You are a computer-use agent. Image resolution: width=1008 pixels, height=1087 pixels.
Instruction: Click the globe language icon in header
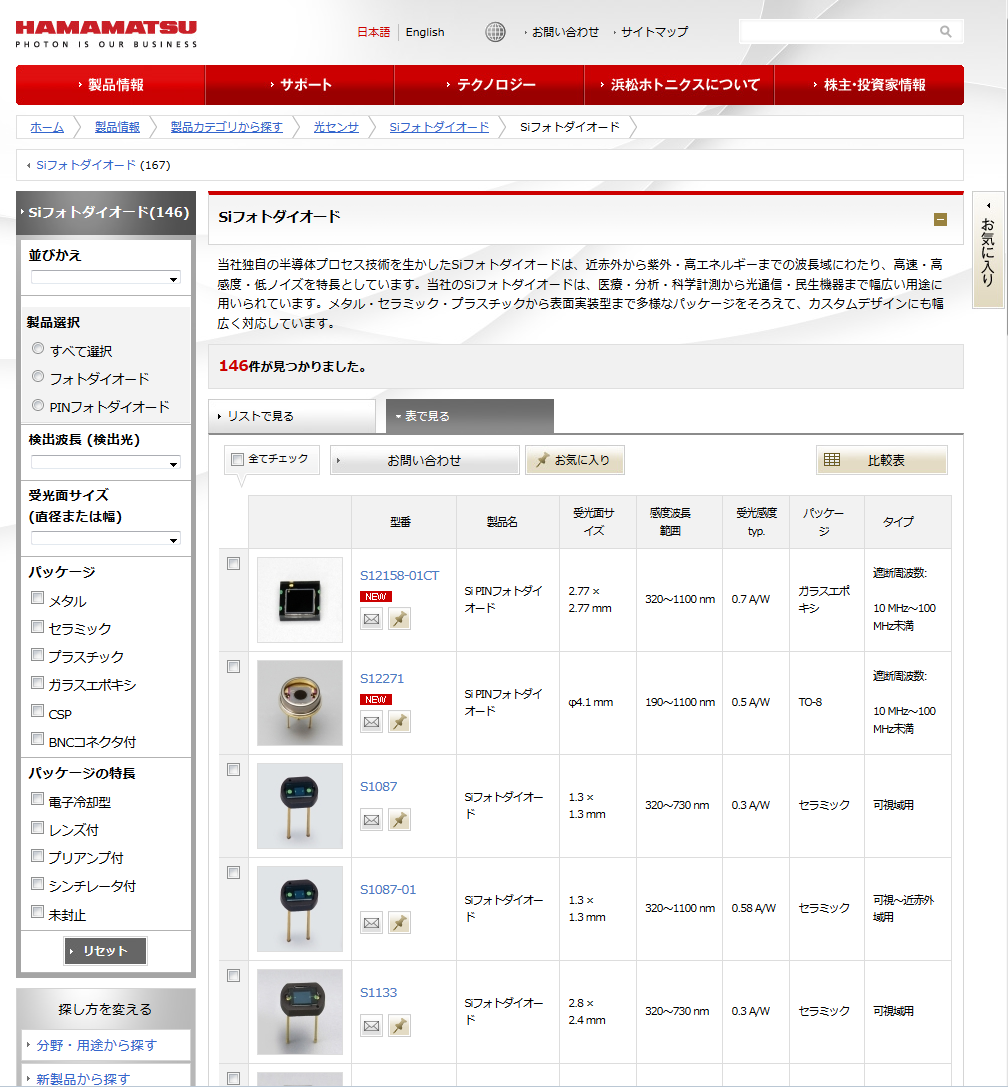[495, 32]
